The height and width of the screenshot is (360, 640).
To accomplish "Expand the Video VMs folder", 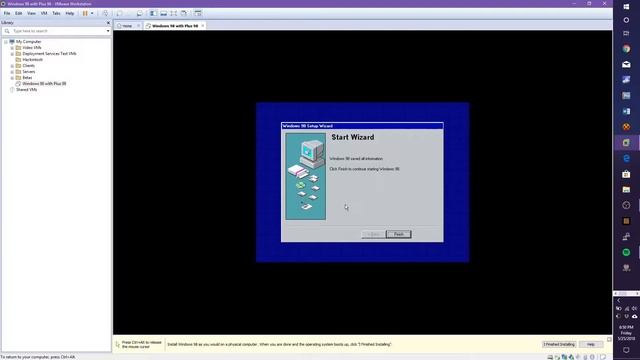I will point(12,48).
